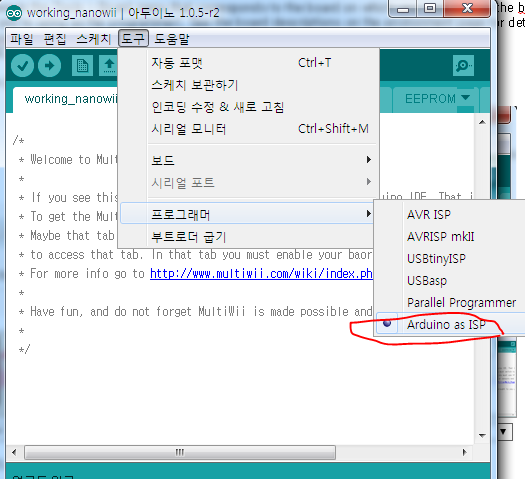Click the horizontal scrollbar thumb

tap(180, 453)
